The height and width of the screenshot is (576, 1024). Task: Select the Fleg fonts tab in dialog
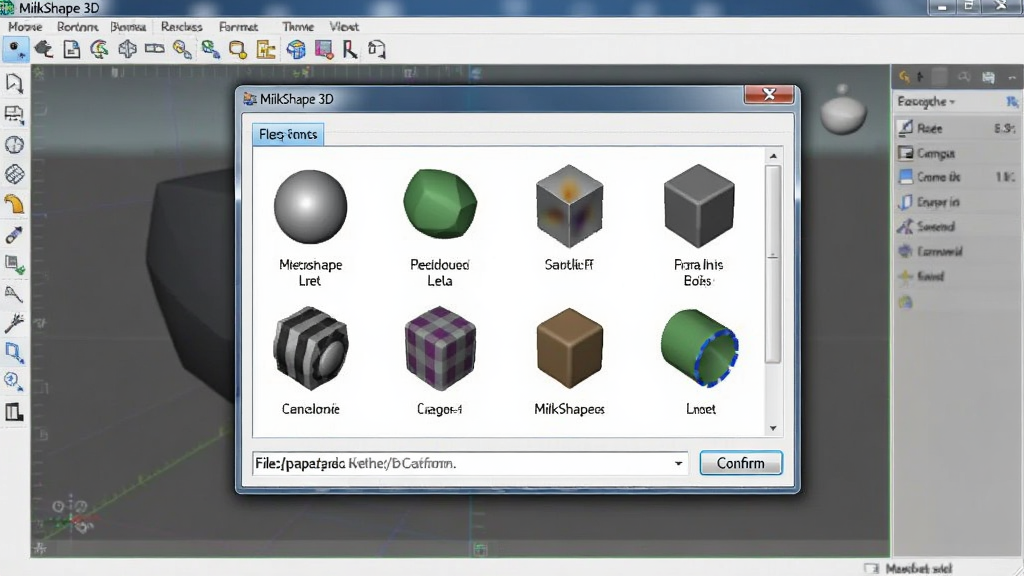(x=288, y=135)
